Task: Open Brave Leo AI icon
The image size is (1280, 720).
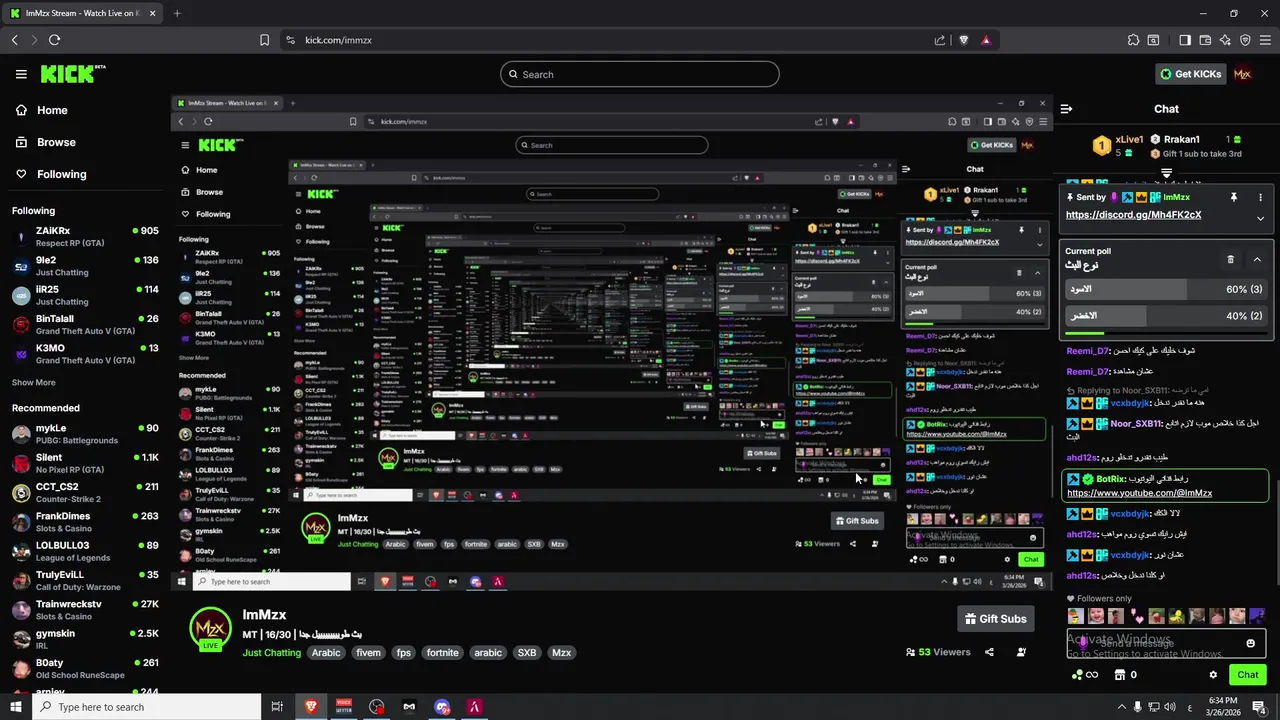Action: (1225, 40)
